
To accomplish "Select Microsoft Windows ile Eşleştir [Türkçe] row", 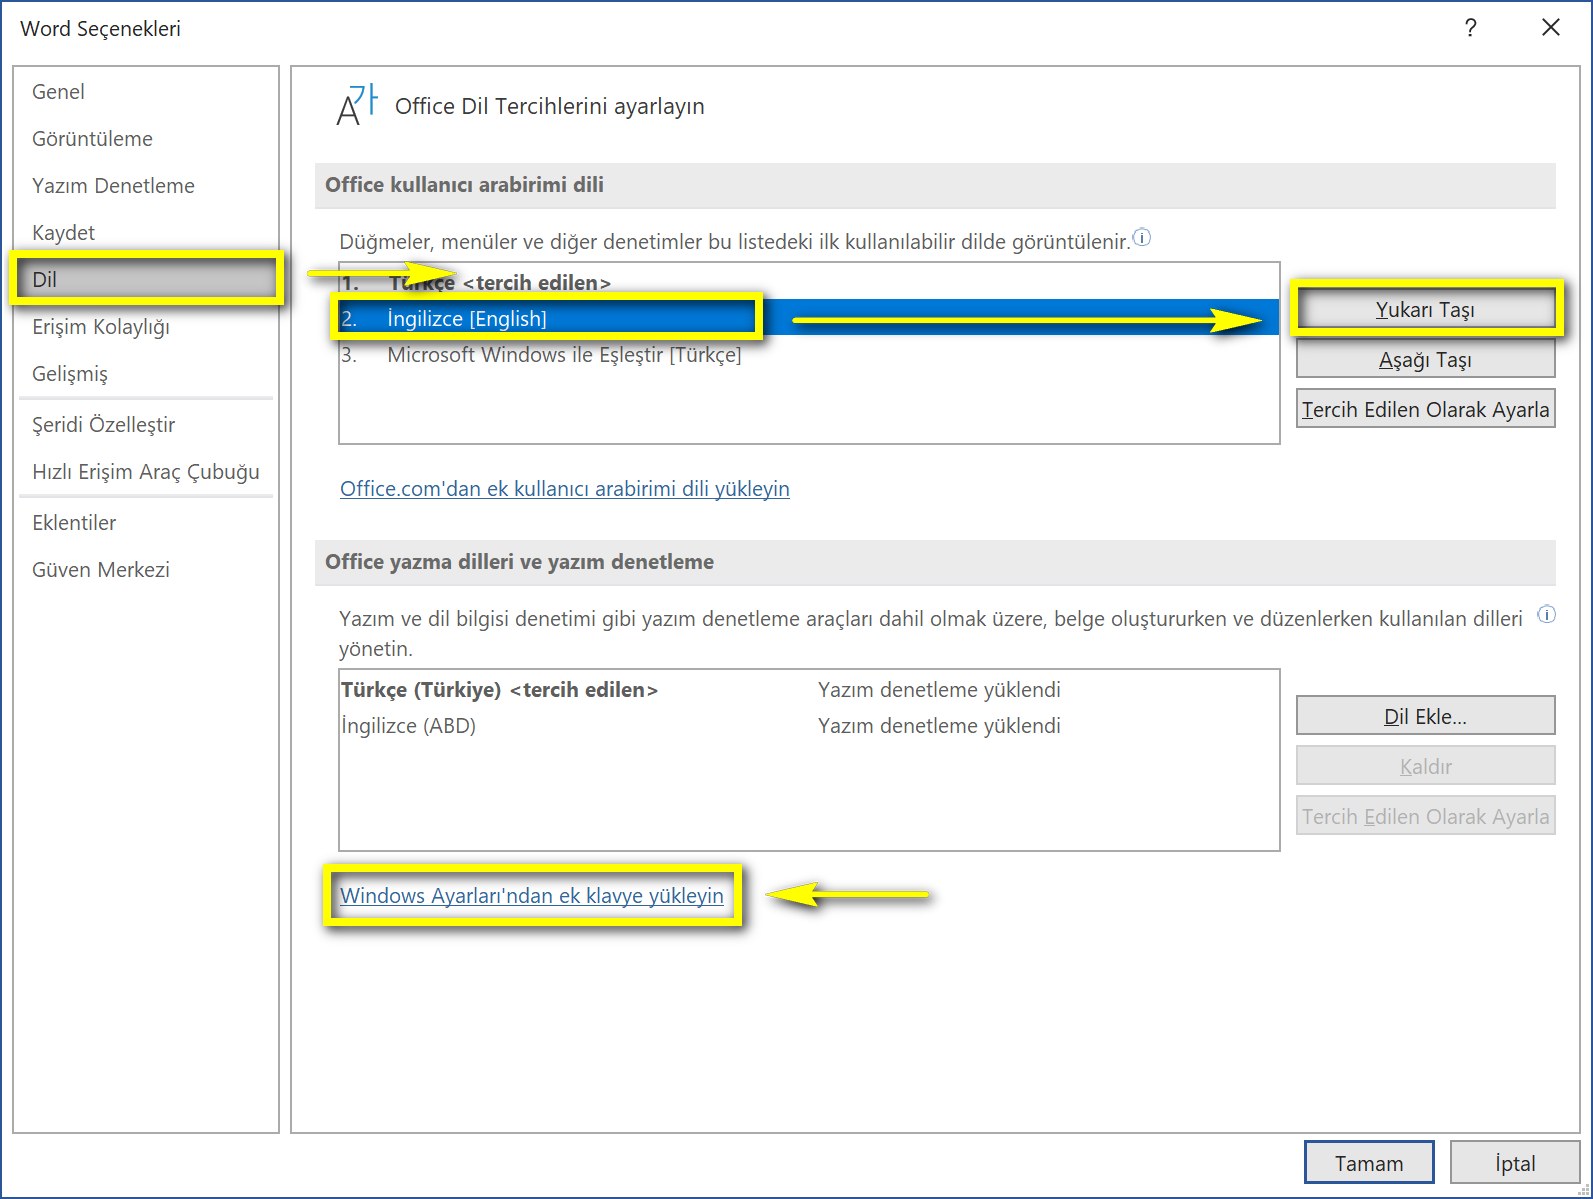I will click(x=809, y=355).
